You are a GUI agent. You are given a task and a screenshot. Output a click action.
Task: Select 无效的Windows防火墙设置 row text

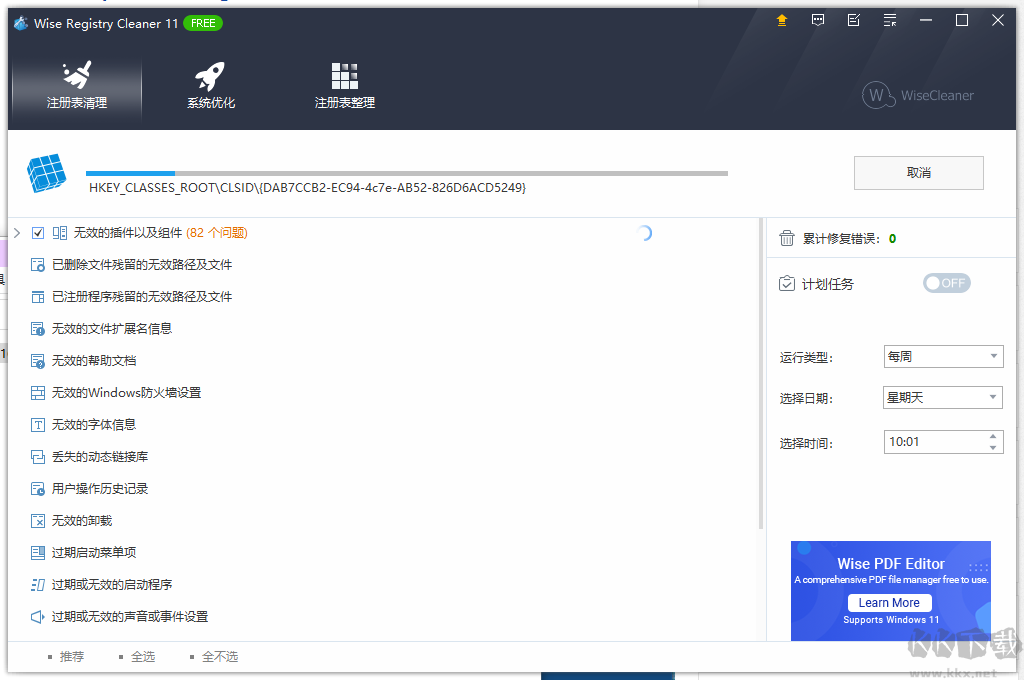click(x=127, y=393)
